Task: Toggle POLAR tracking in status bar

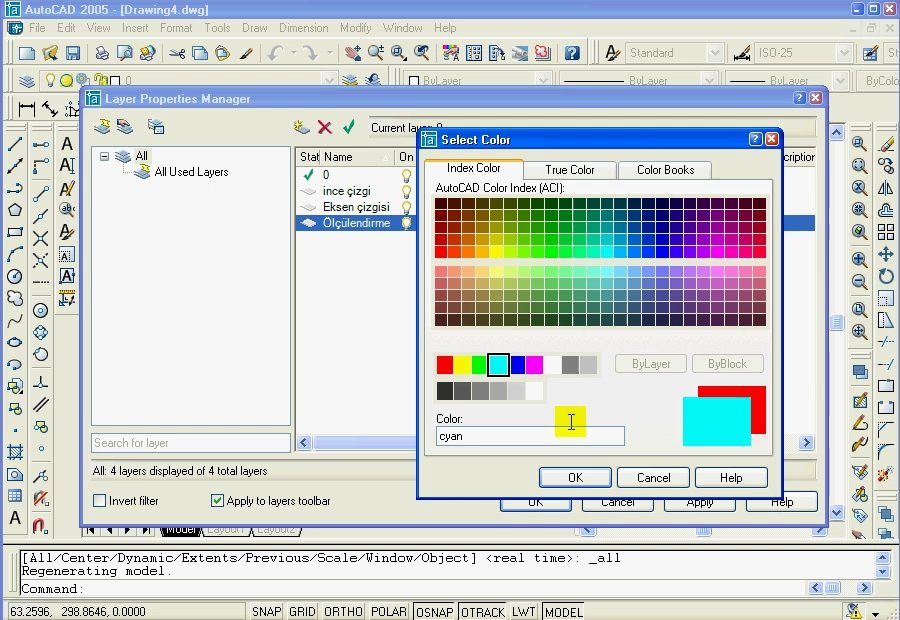Action: coord(389,612)
